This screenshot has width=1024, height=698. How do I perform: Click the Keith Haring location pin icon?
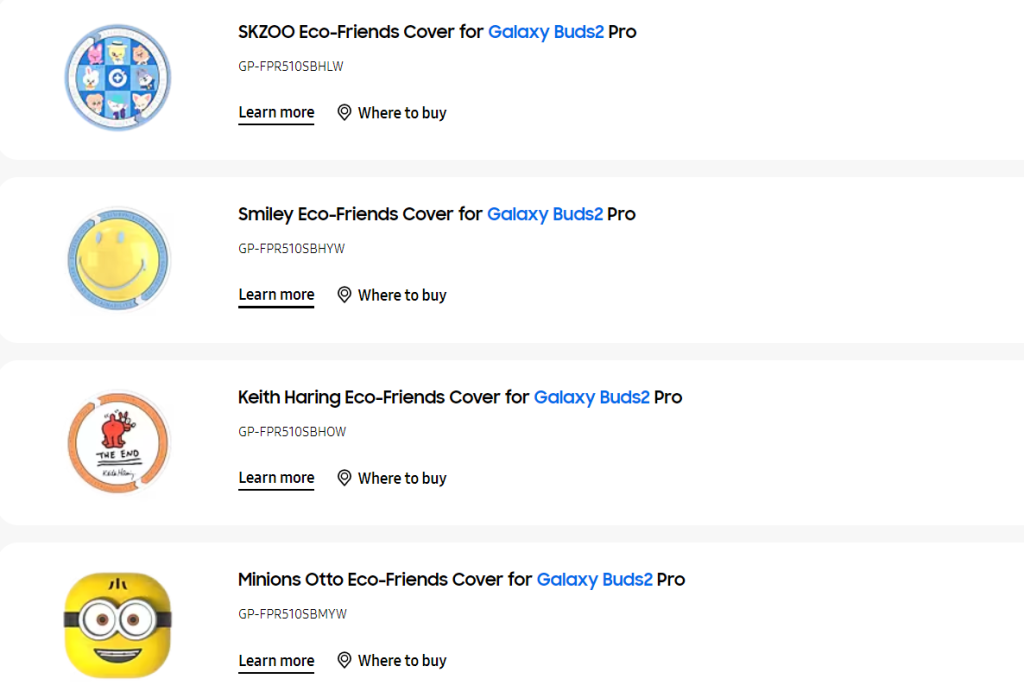[x=344, y=478]
